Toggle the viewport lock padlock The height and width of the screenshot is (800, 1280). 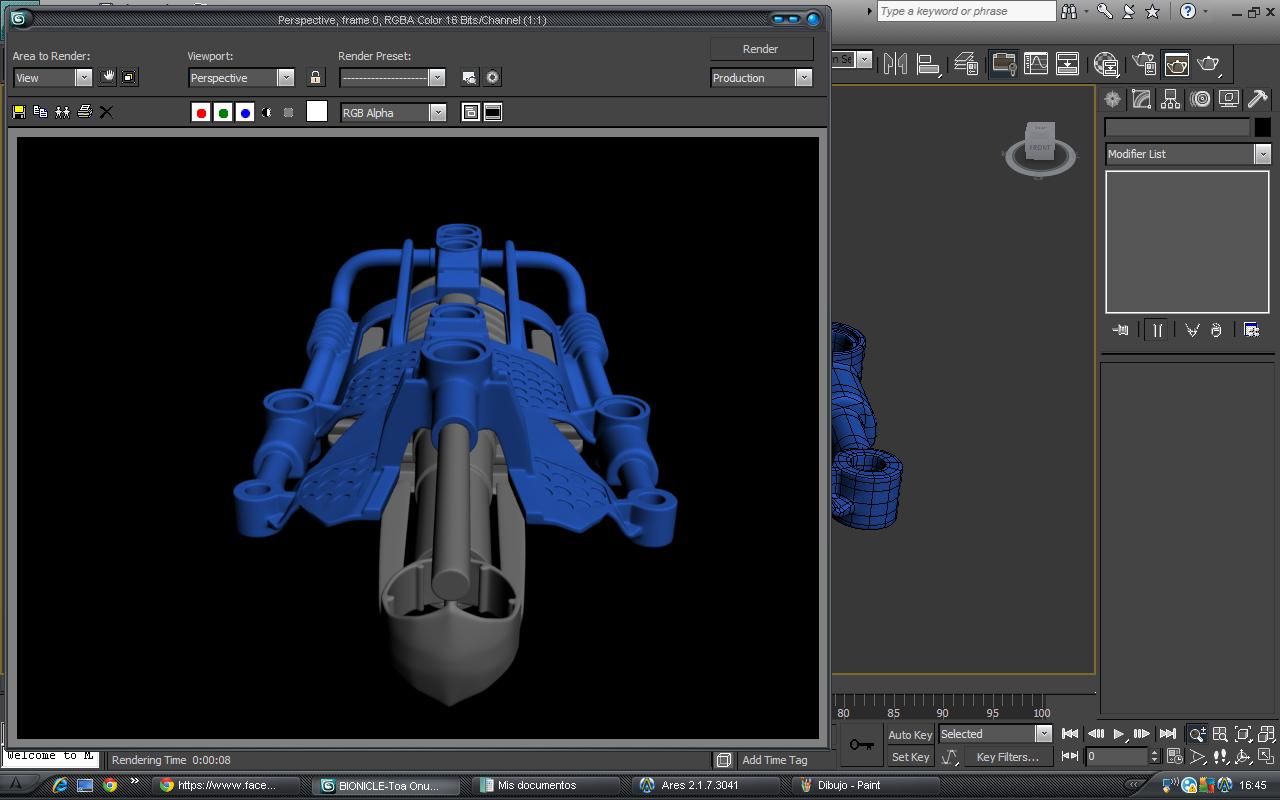(316, 78)
